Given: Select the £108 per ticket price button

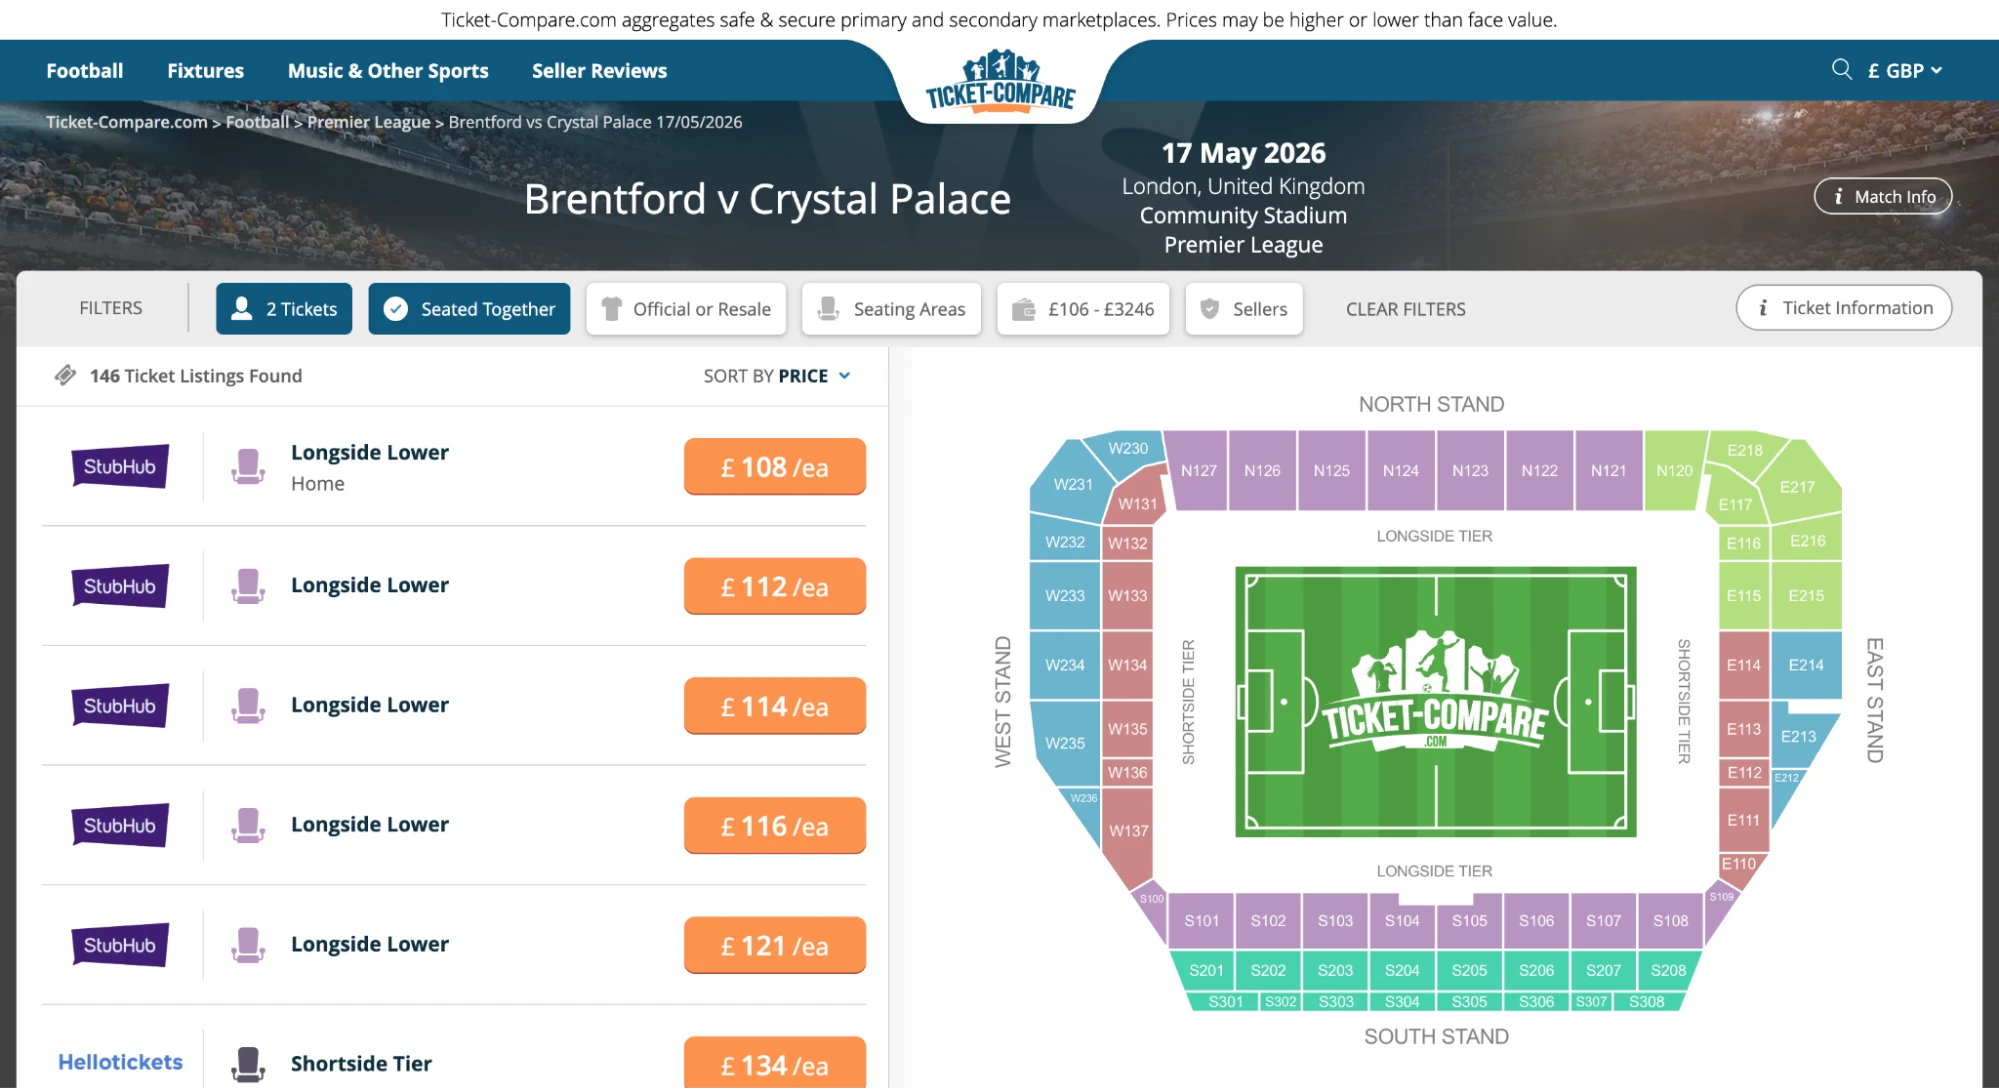Looking at the screenshot, I should (x=774, y=466).
